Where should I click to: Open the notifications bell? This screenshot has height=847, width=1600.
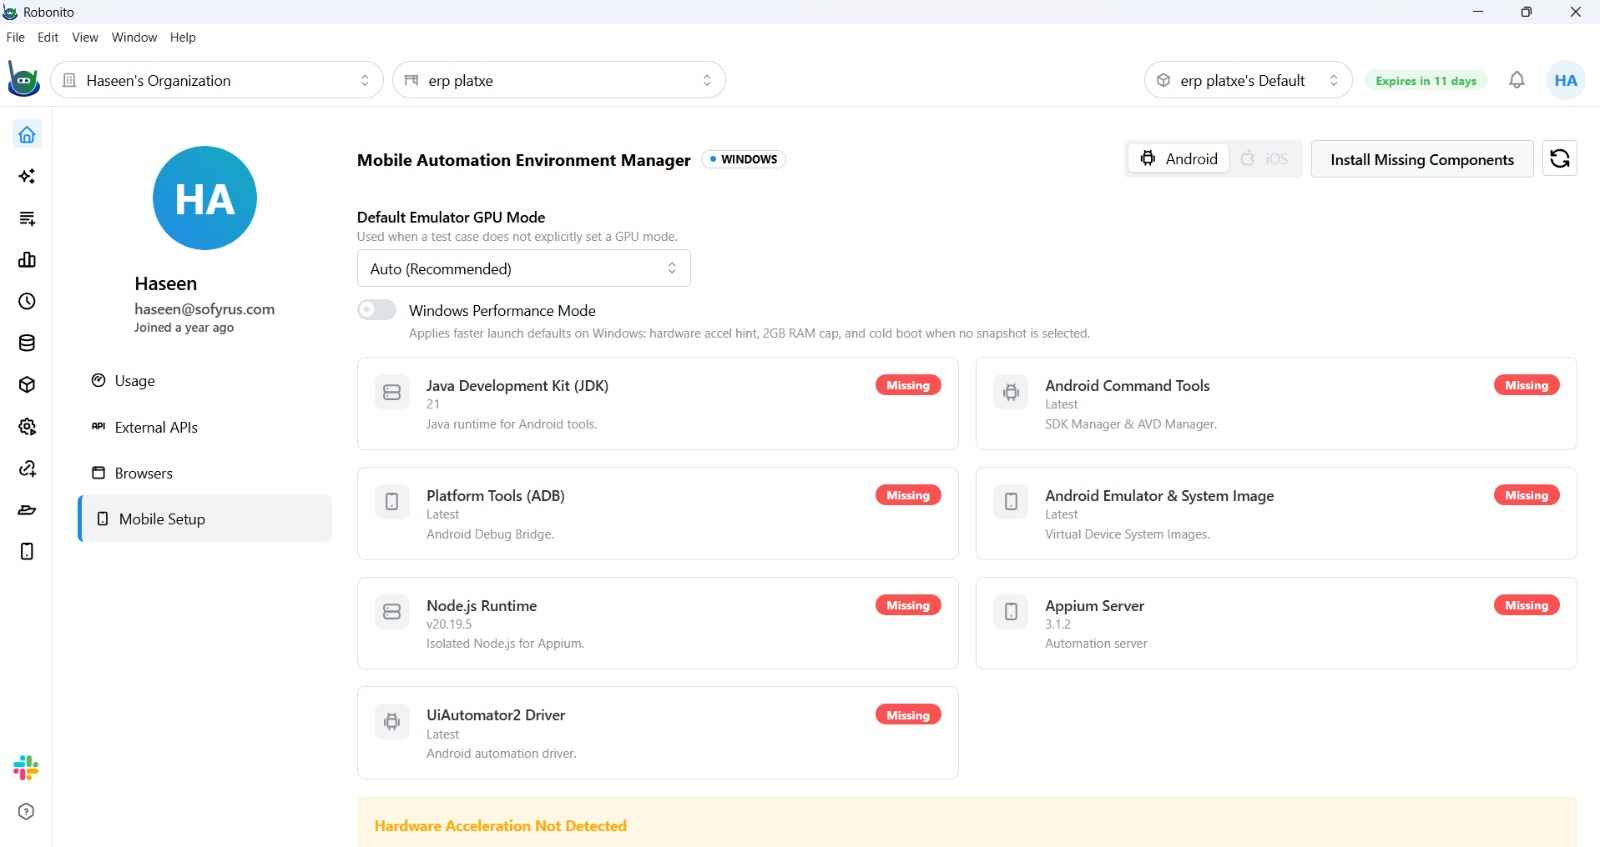coord(1517,80)
